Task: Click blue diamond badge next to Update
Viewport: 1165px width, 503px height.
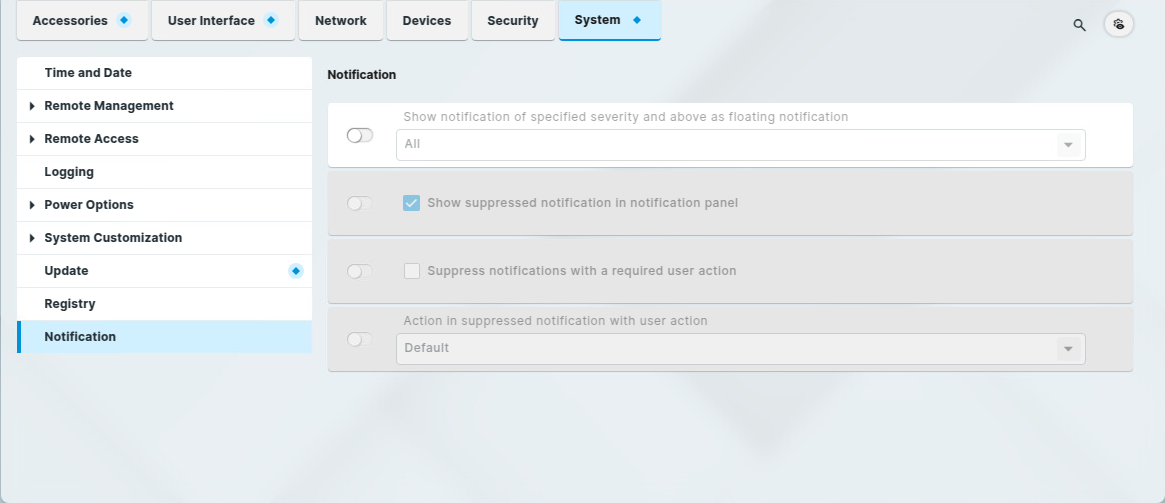Action: [296, 271]
